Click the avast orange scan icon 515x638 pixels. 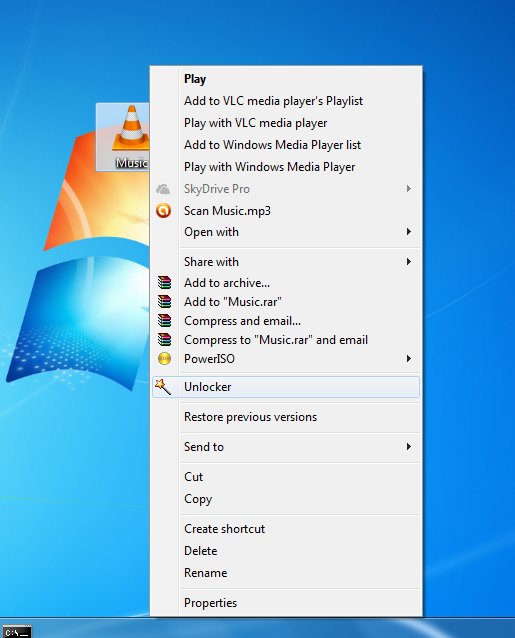pos(164,210)
